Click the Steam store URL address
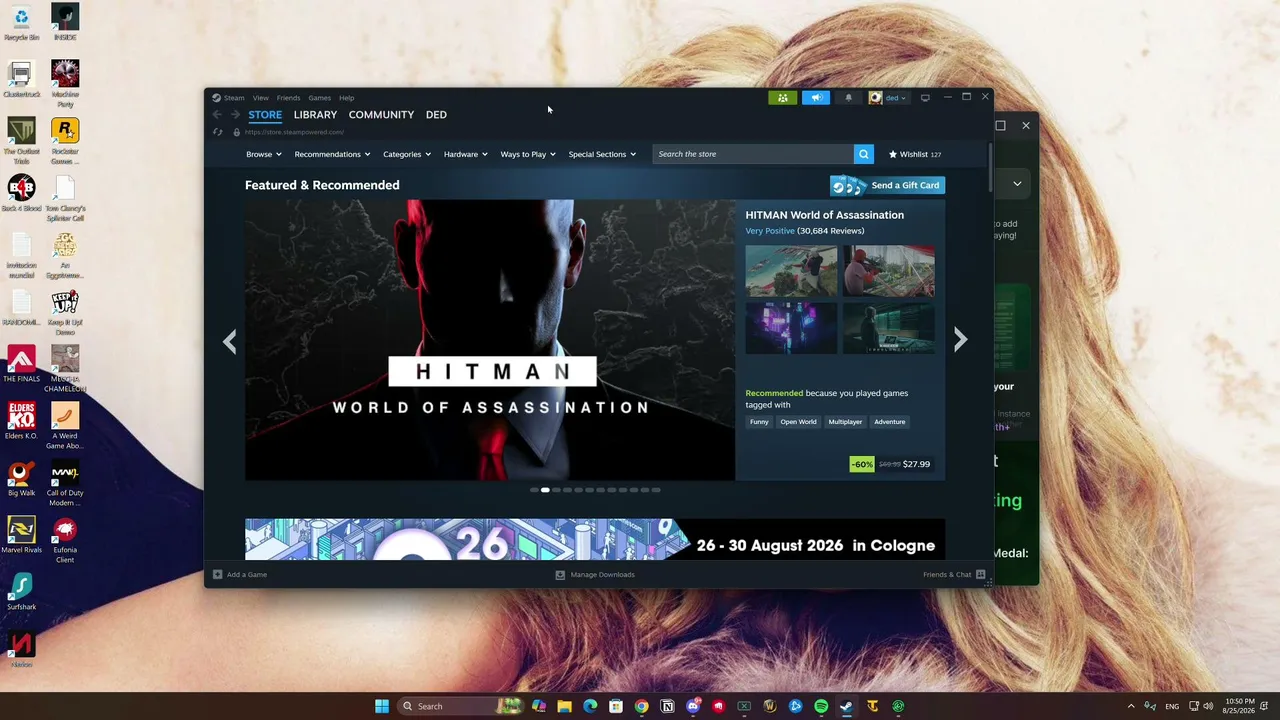Image resolution: width=1280 pixels, height=720 pixels. pyautogui.click(x=294, y=132)
